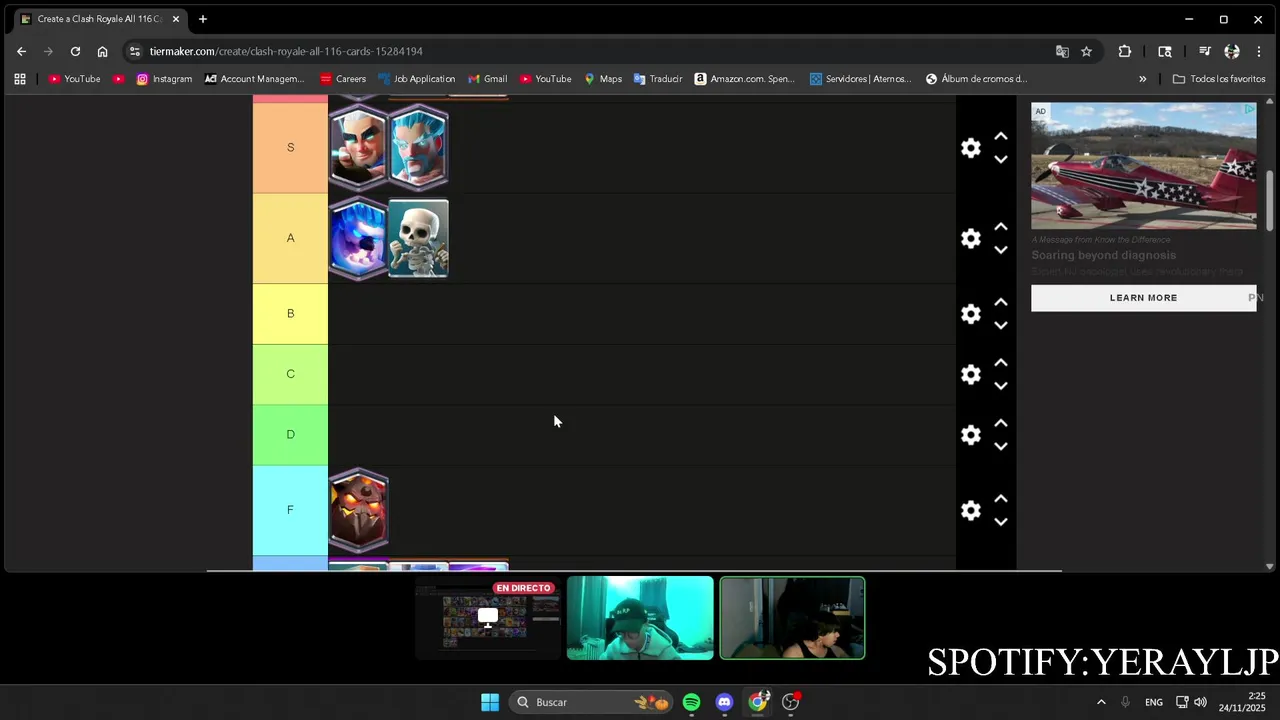This screenshot has width=1280, height=720.
Task: Go to browser home page
Action: point(102,51)
